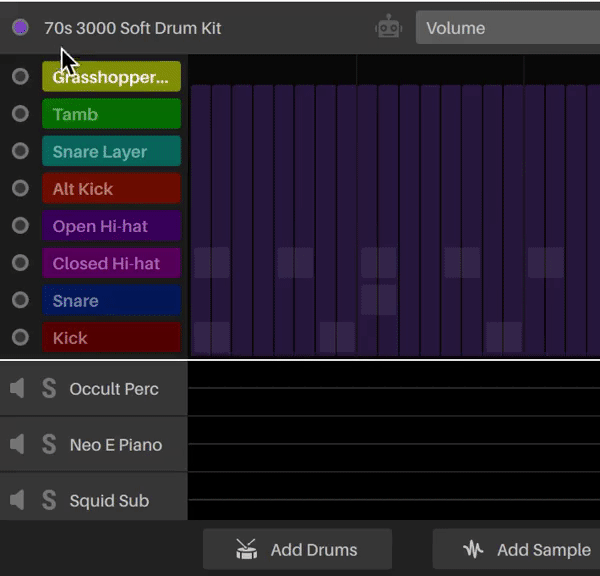Select the Alt Kick lane label
Image resolution: width=600 pixels, height=576 pixels.
pyautogui.click(x=111, y=188)
